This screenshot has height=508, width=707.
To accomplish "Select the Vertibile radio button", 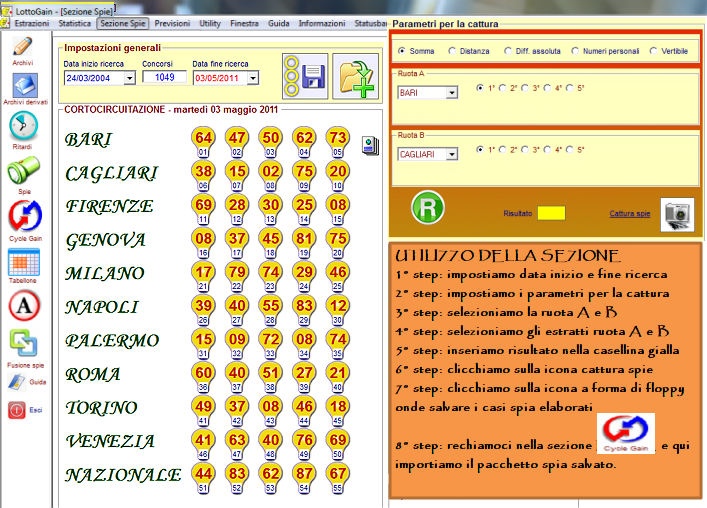I will 653,50.
